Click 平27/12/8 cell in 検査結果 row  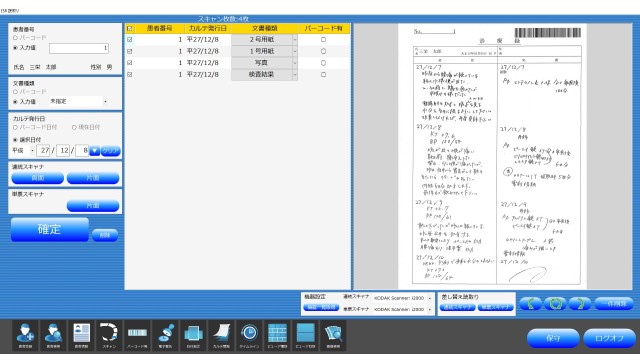[x=207, y=75]
